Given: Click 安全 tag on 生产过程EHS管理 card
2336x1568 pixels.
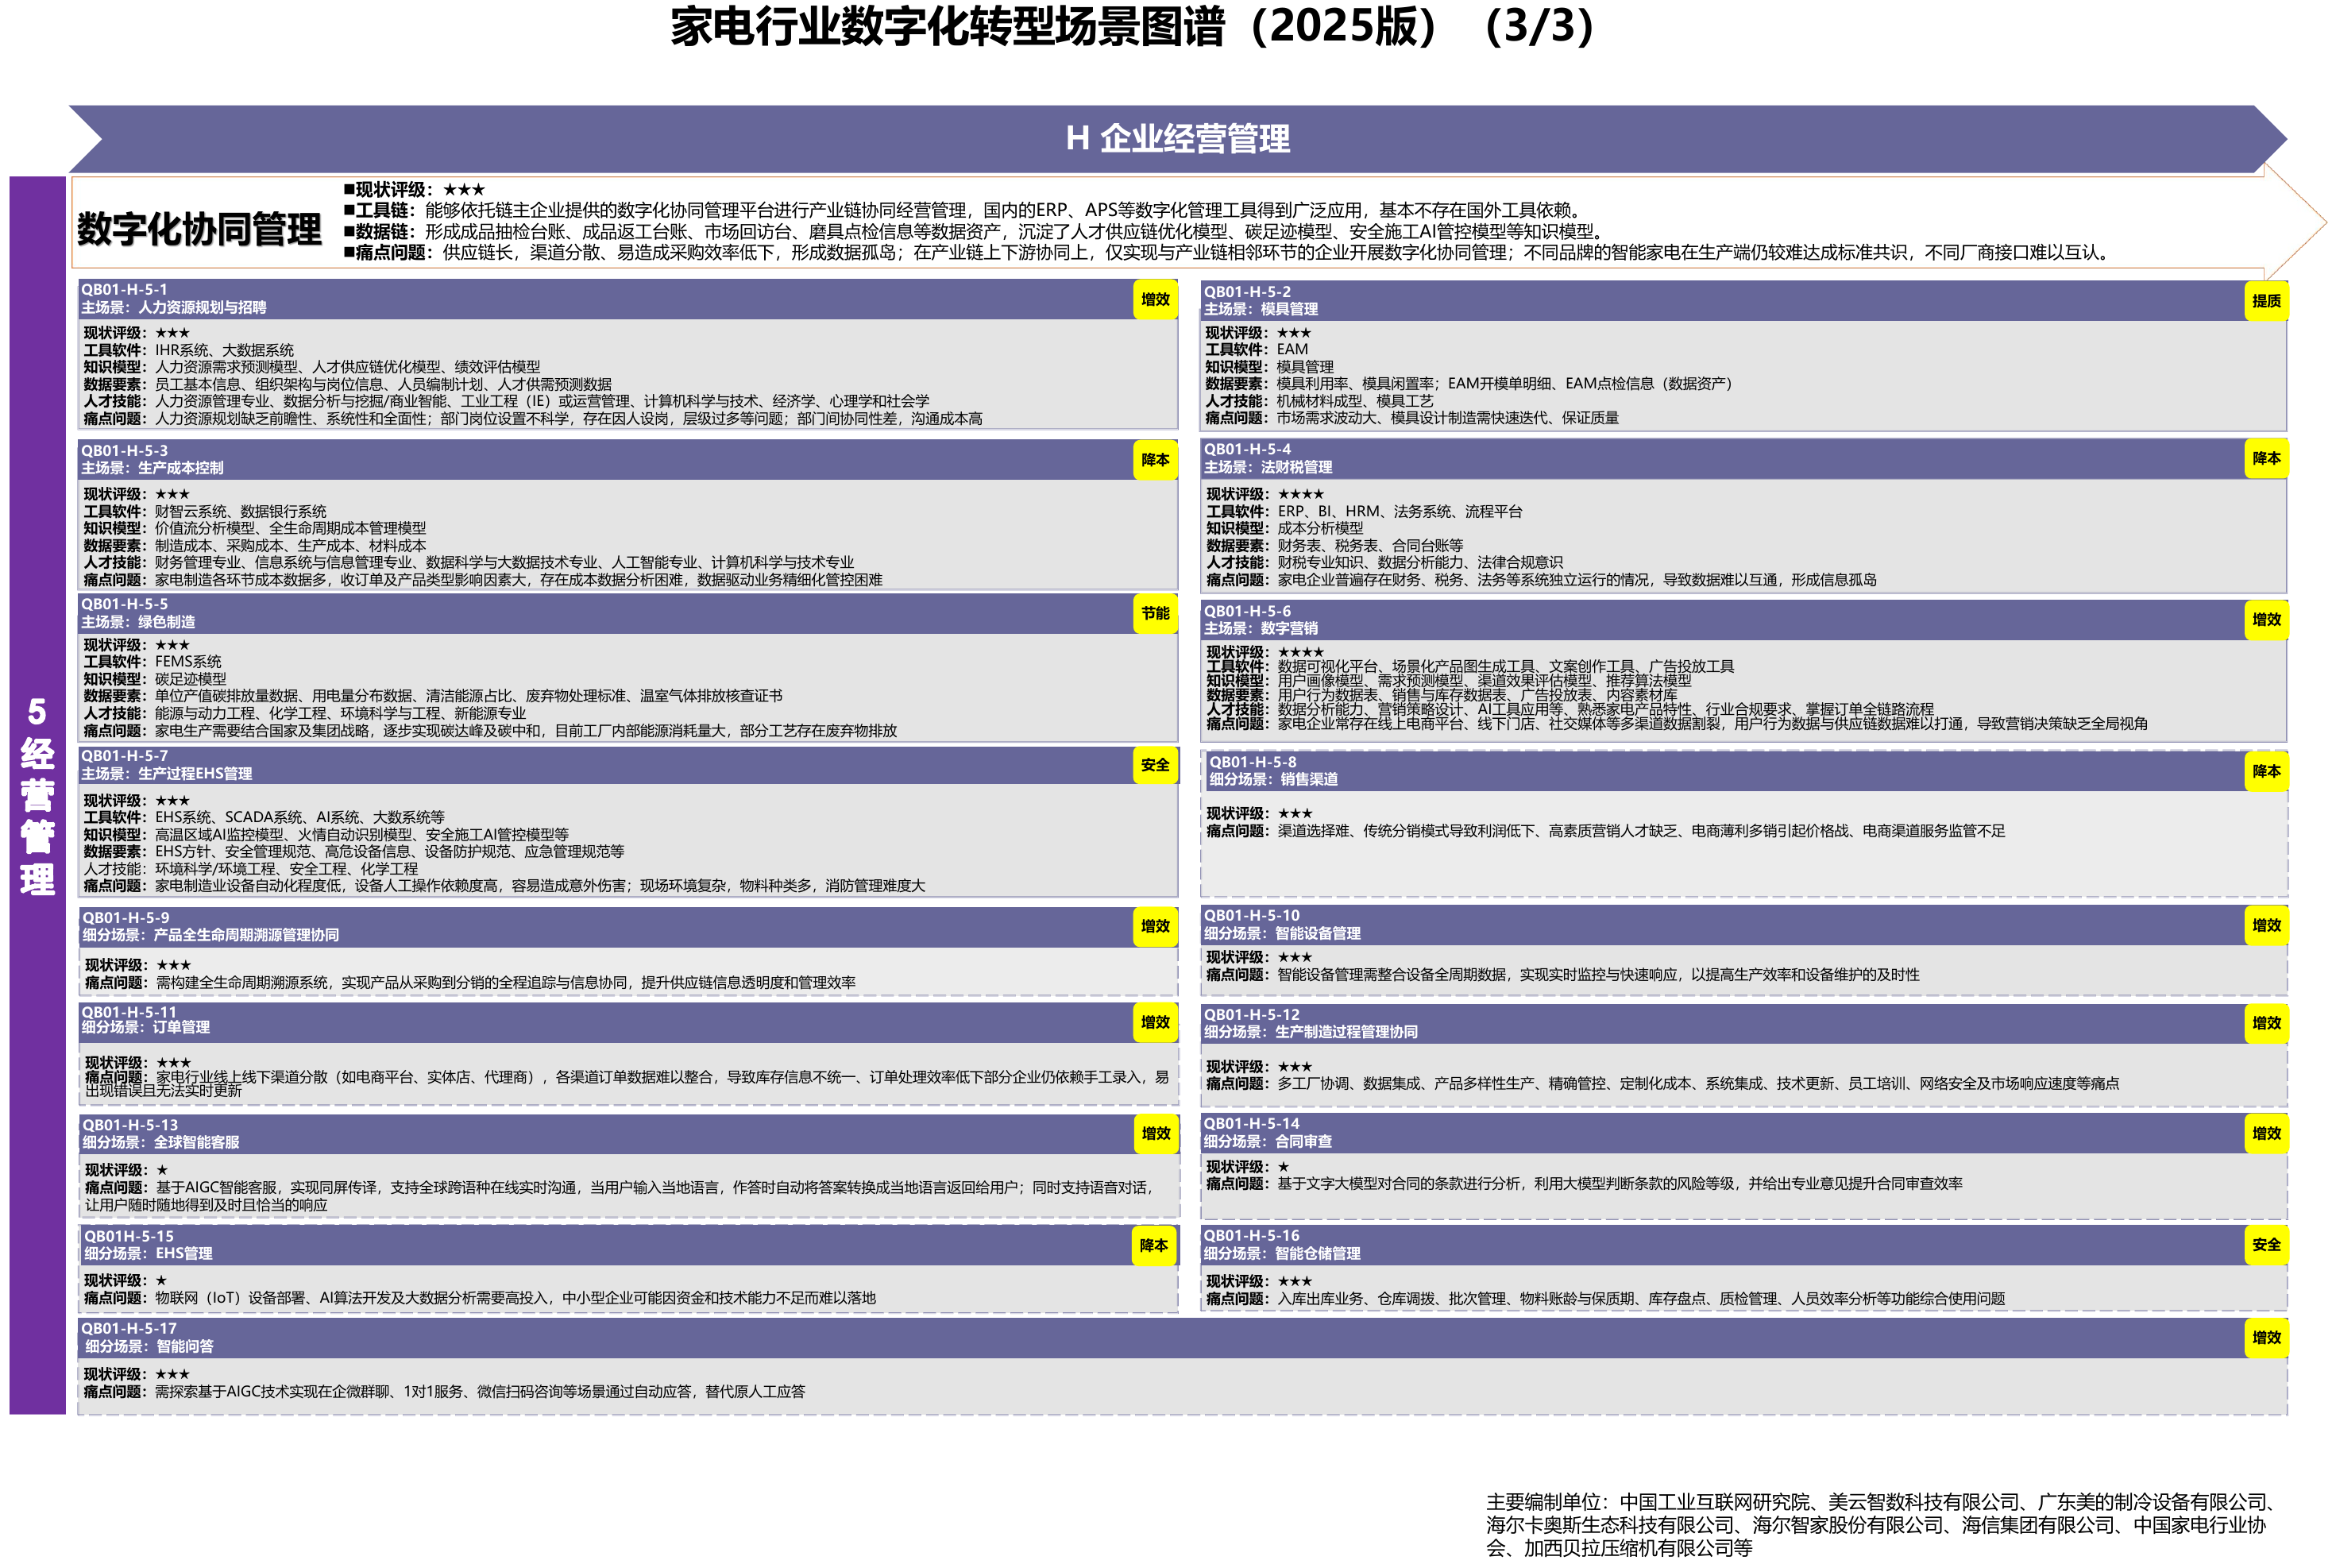Looking at the screenshot, I should point(1155,765).
